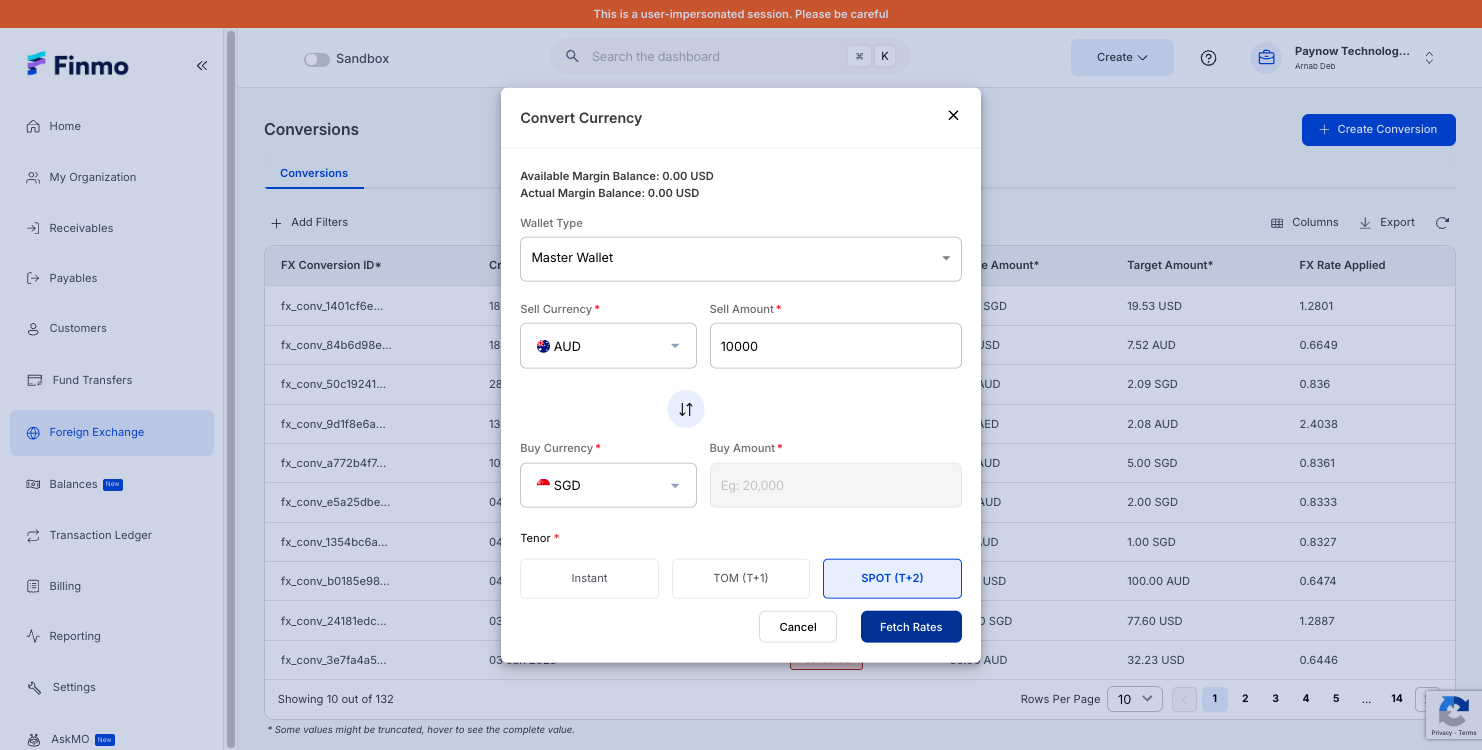Click the Reporting sidebar icon

33,636
